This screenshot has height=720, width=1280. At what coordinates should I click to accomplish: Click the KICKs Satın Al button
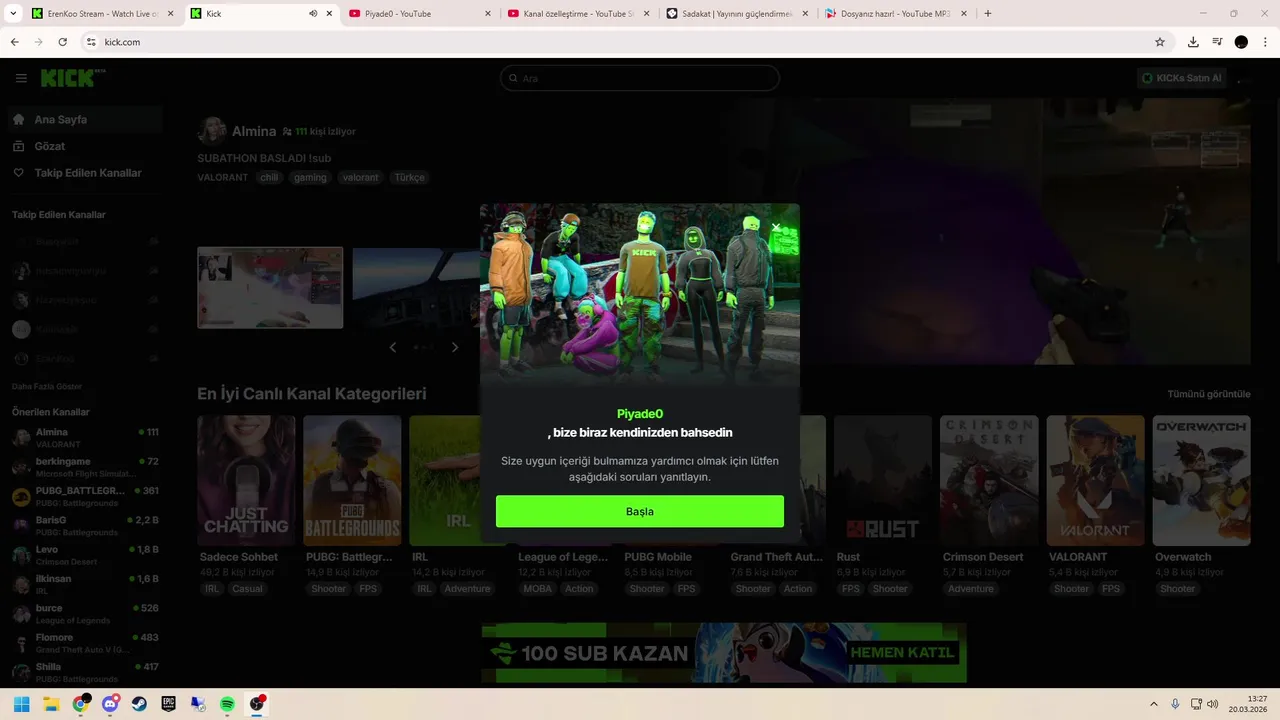point(1182,78)
